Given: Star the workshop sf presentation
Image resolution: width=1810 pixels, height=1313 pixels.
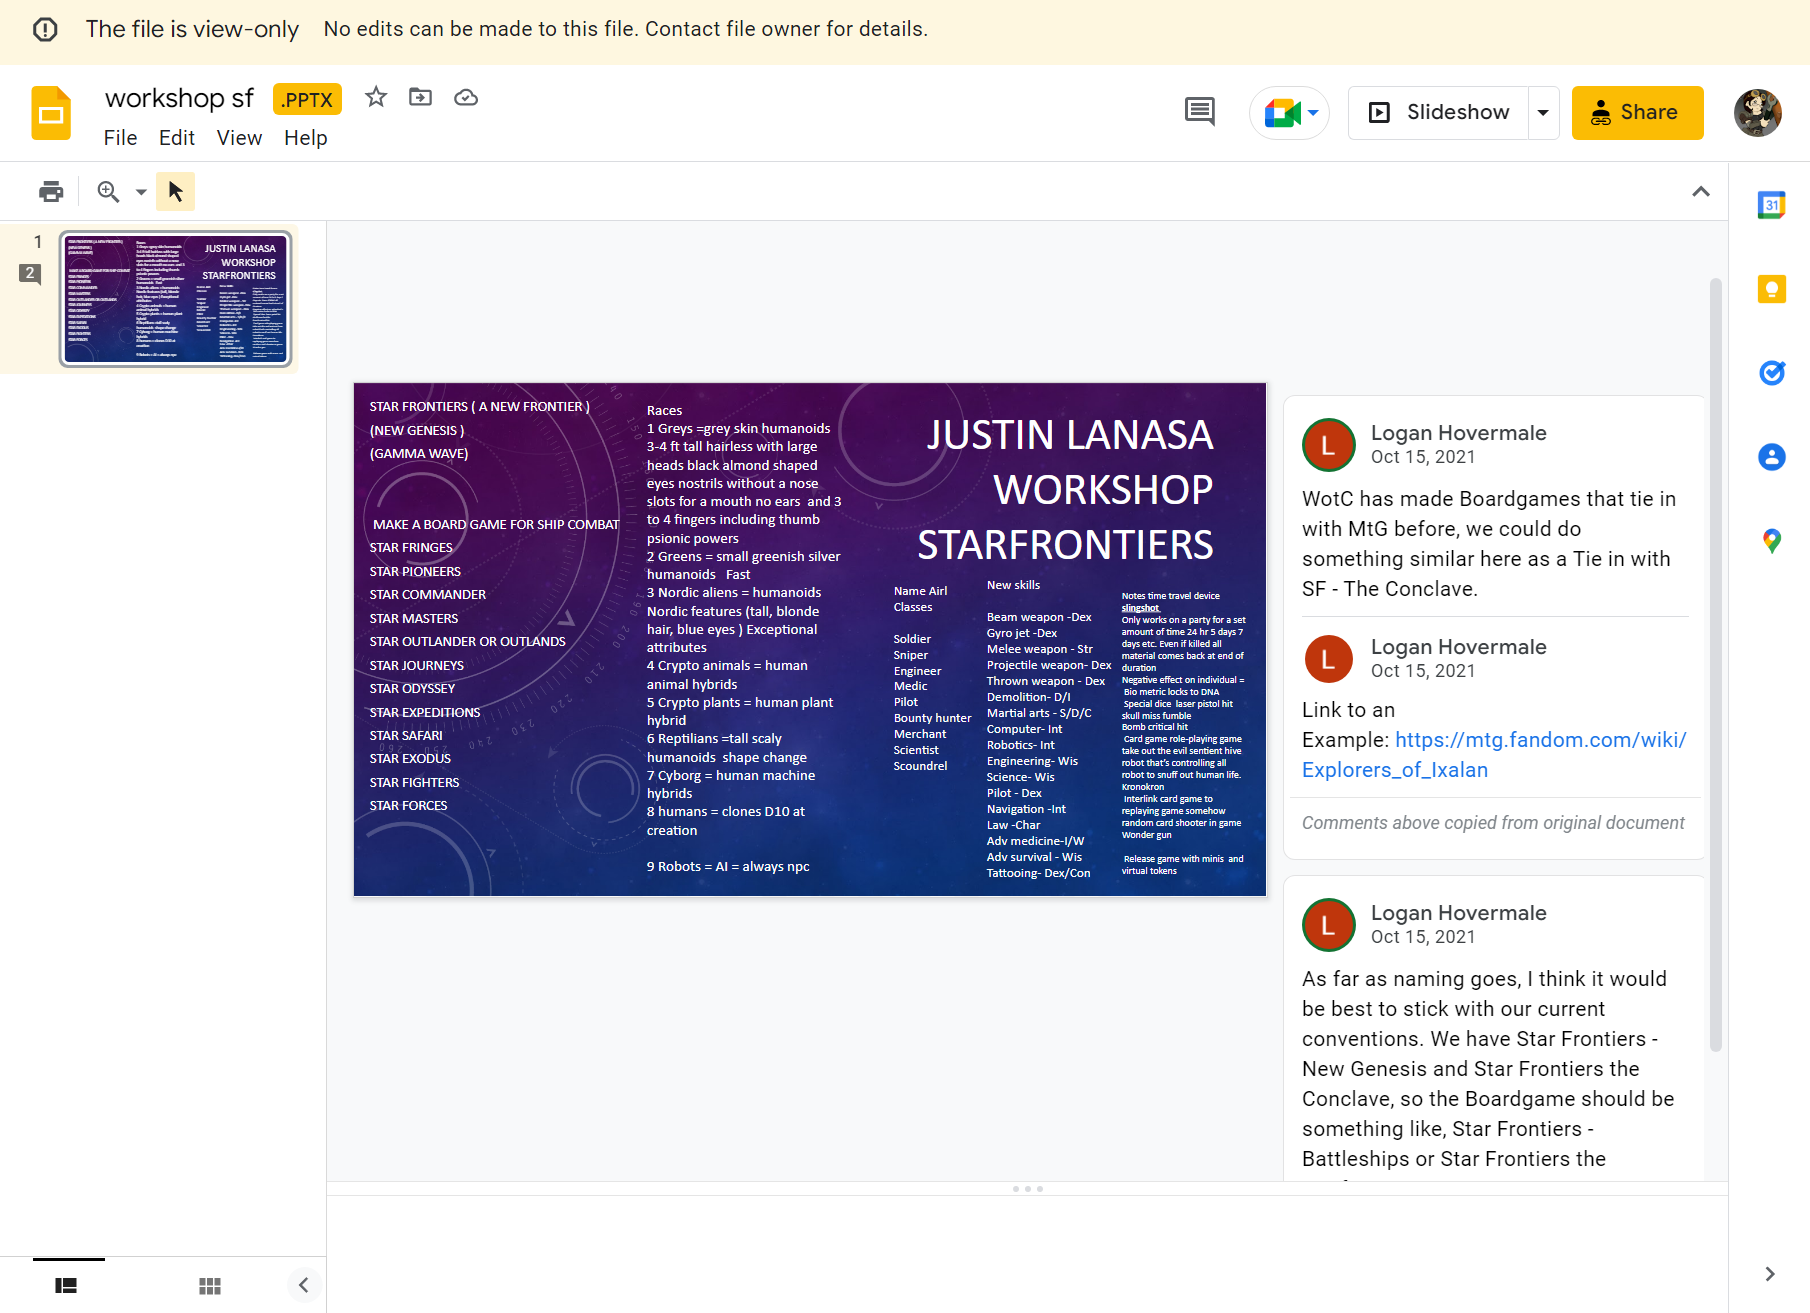Looking at the screenshot, I should (376, 97).
